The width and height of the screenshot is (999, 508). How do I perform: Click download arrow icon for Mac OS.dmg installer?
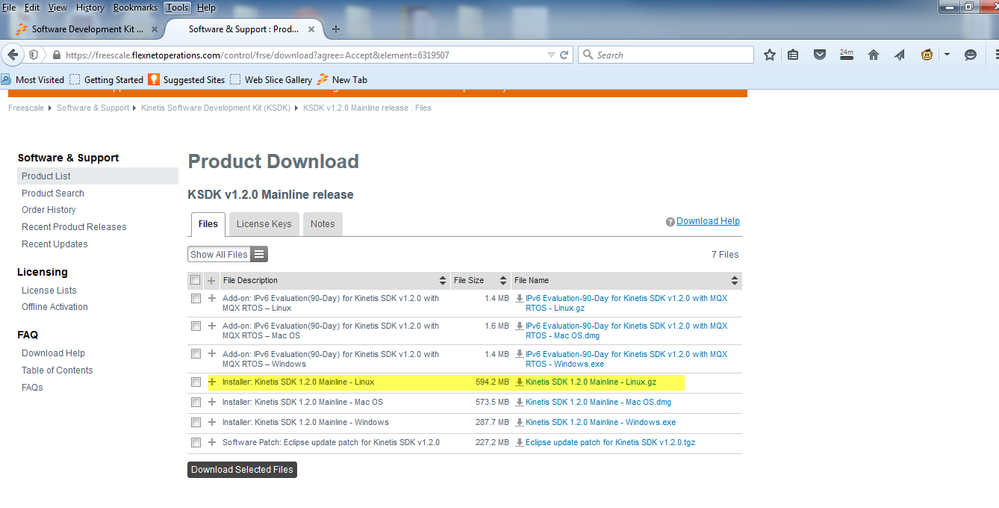[x=519, y=402]
